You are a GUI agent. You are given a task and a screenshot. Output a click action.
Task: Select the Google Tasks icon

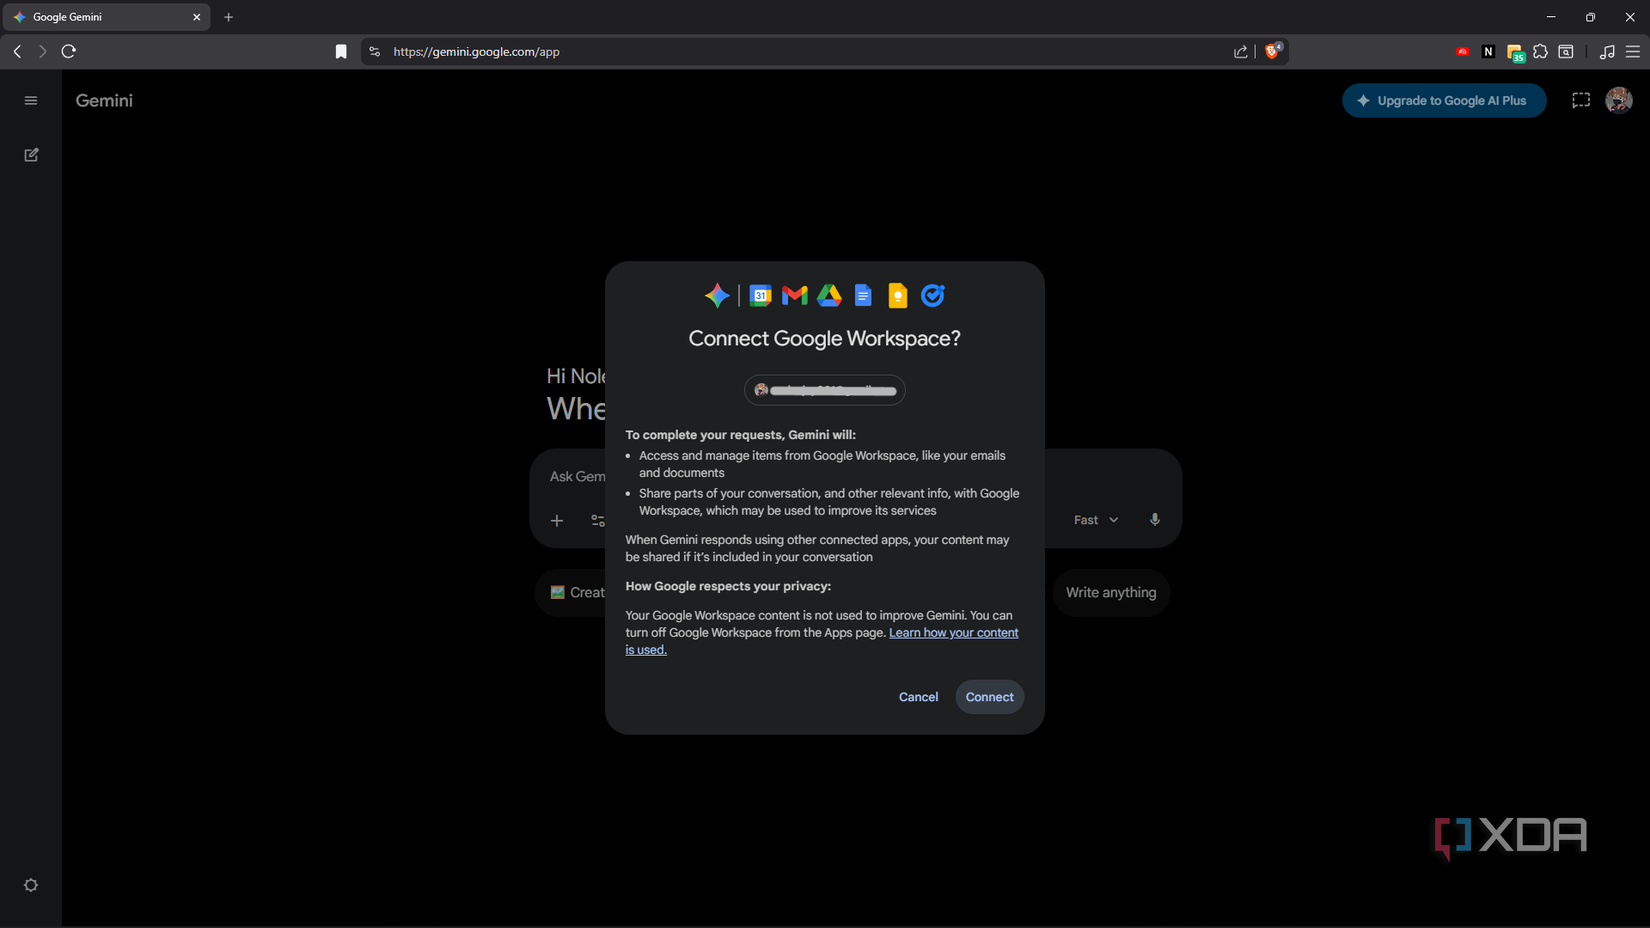click(x=932, y=295)
